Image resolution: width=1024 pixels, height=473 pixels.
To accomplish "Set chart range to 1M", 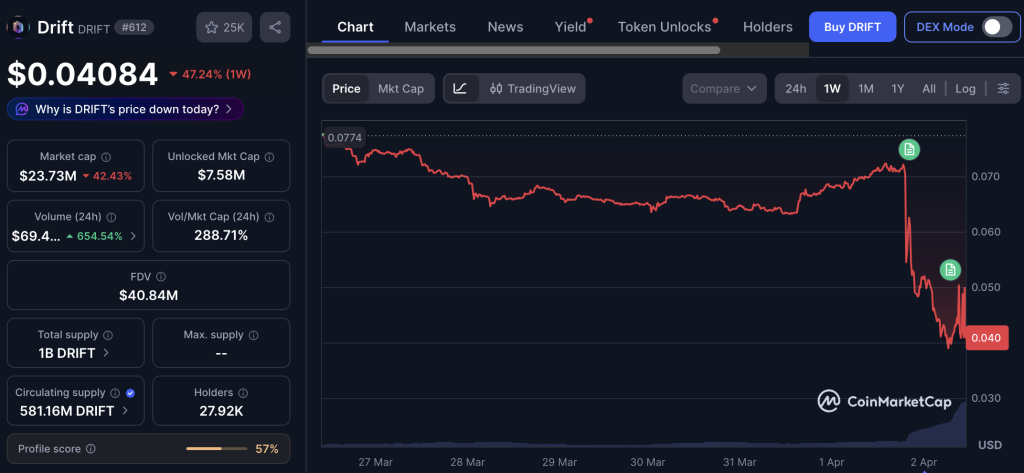I will [x=866, y=89].
